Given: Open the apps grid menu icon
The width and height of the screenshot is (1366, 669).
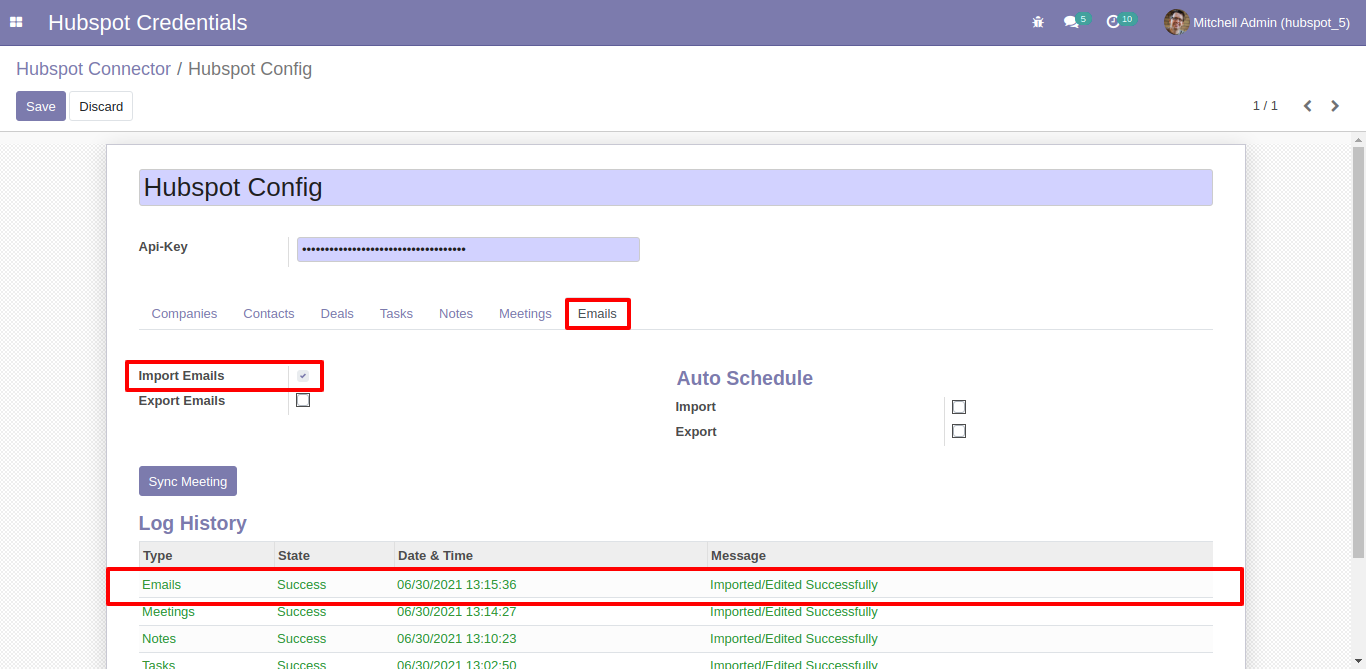Looking at the screenshot, I should 16,22.
